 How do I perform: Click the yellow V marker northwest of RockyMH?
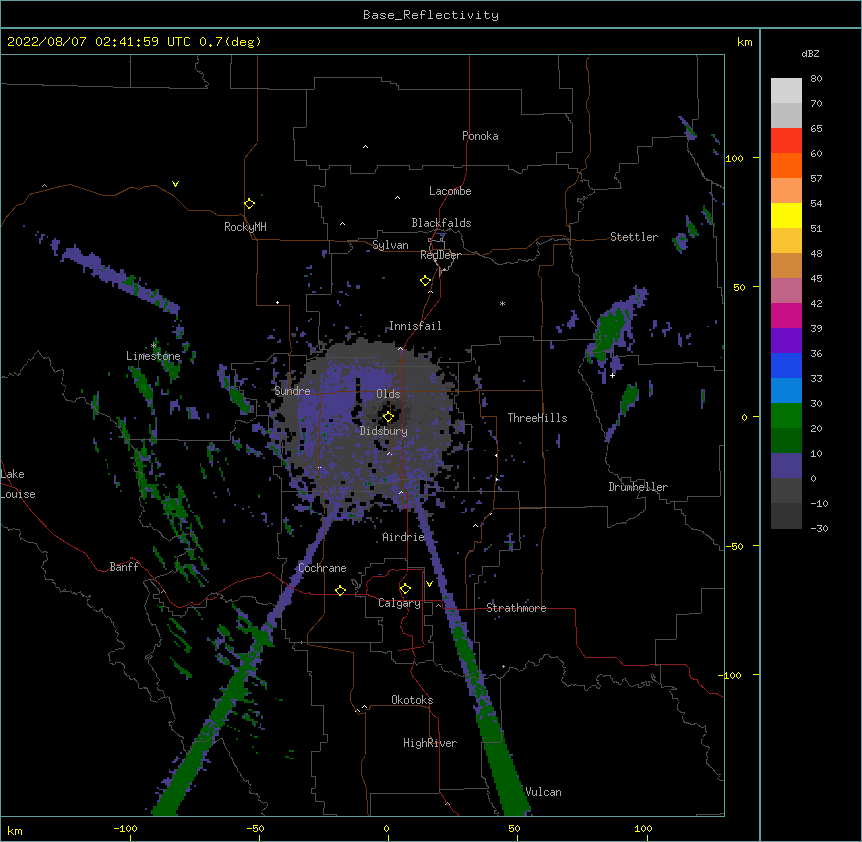click(x=175, y=184)
